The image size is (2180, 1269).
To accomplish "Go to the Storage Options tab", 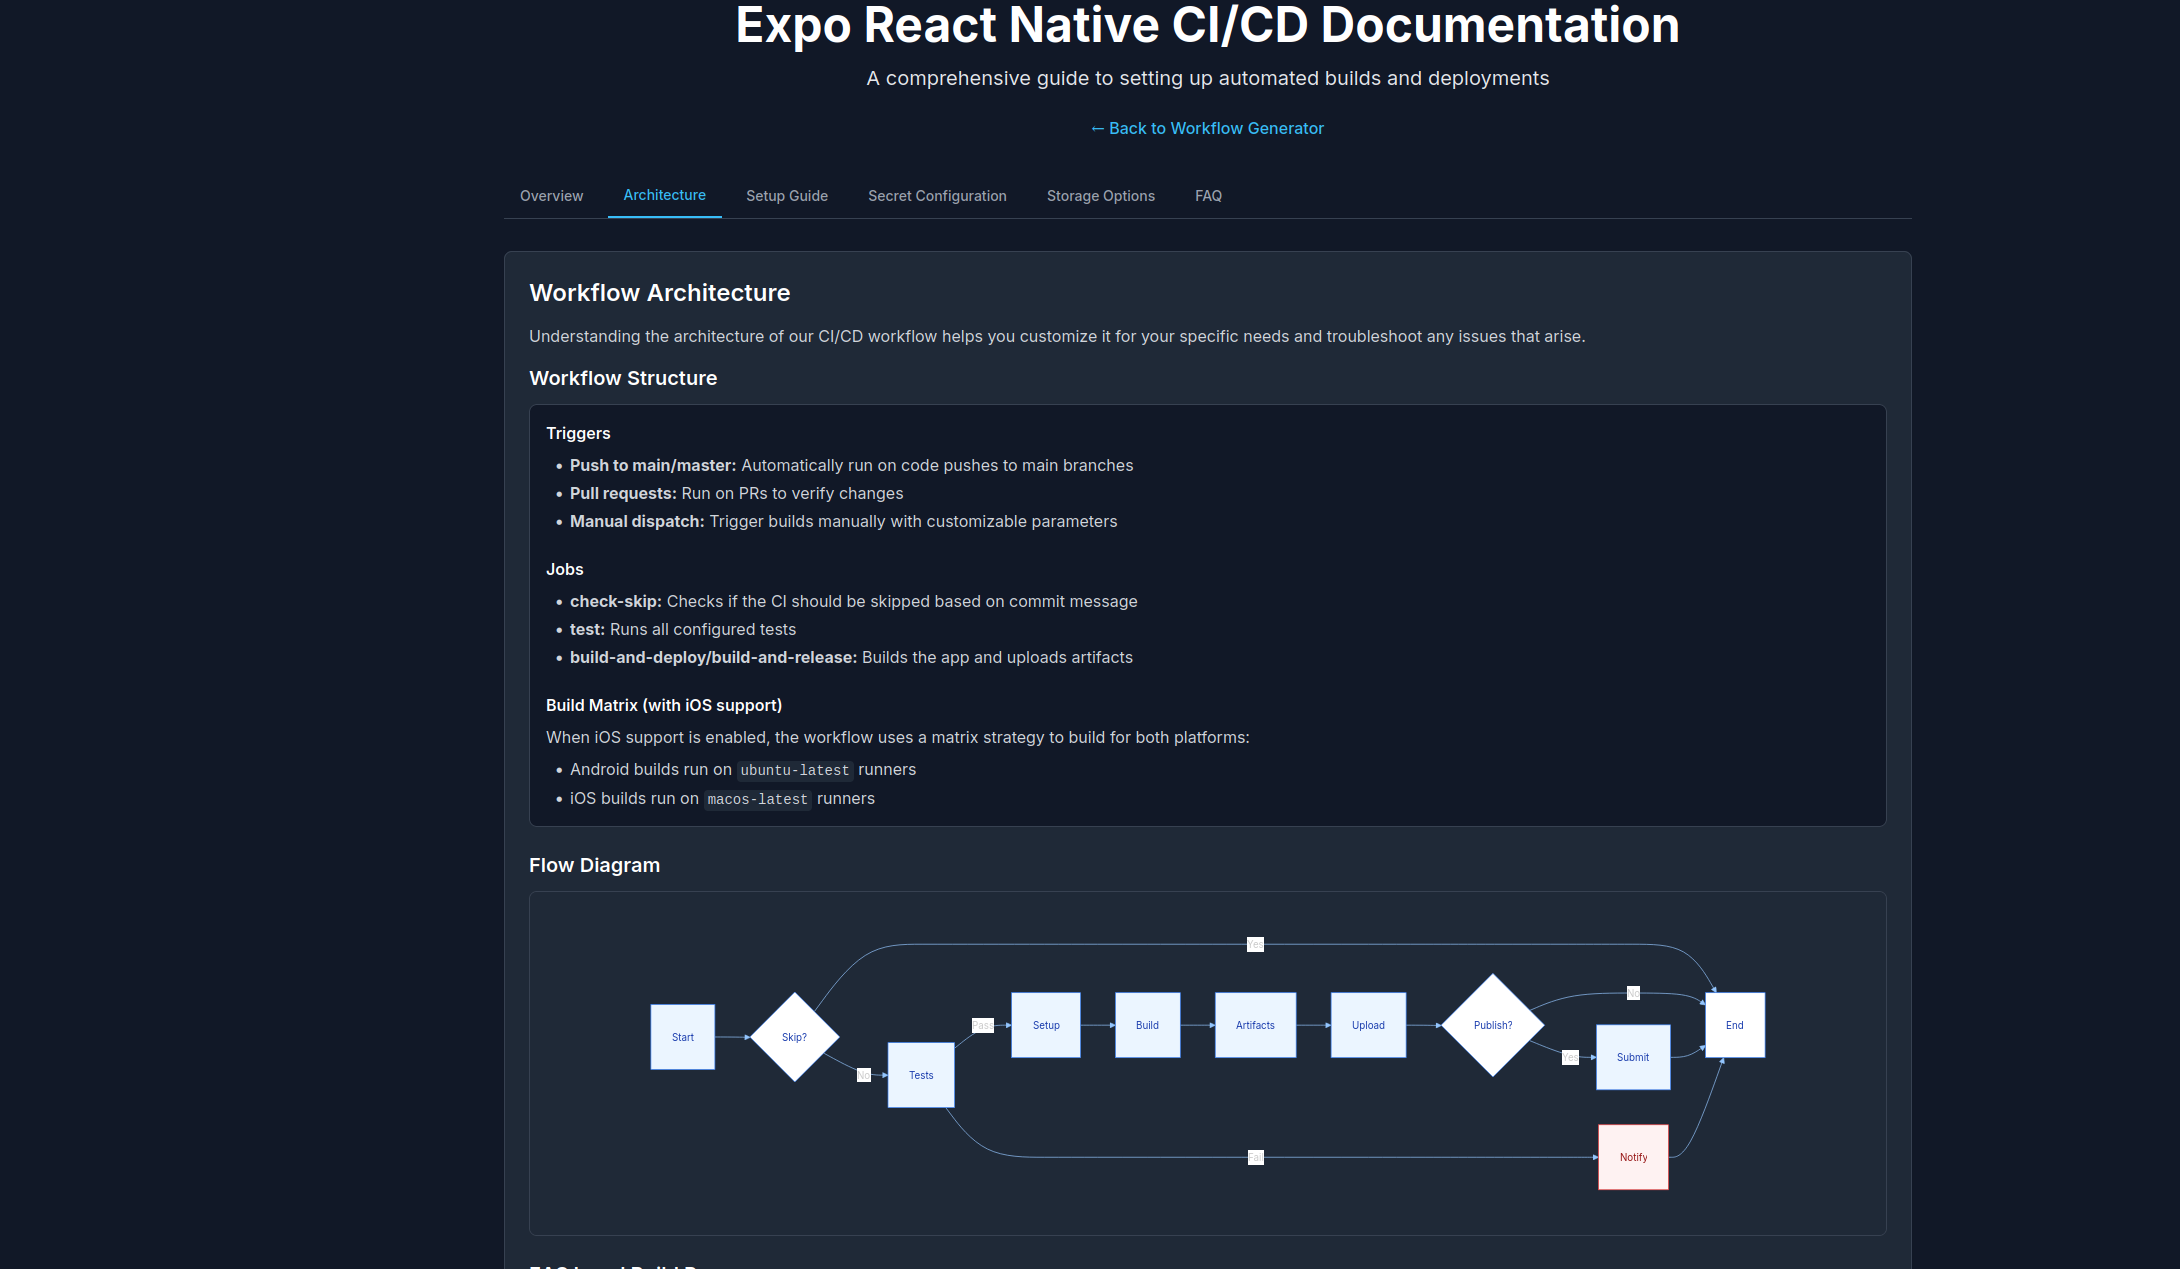I will (1100, 196).
